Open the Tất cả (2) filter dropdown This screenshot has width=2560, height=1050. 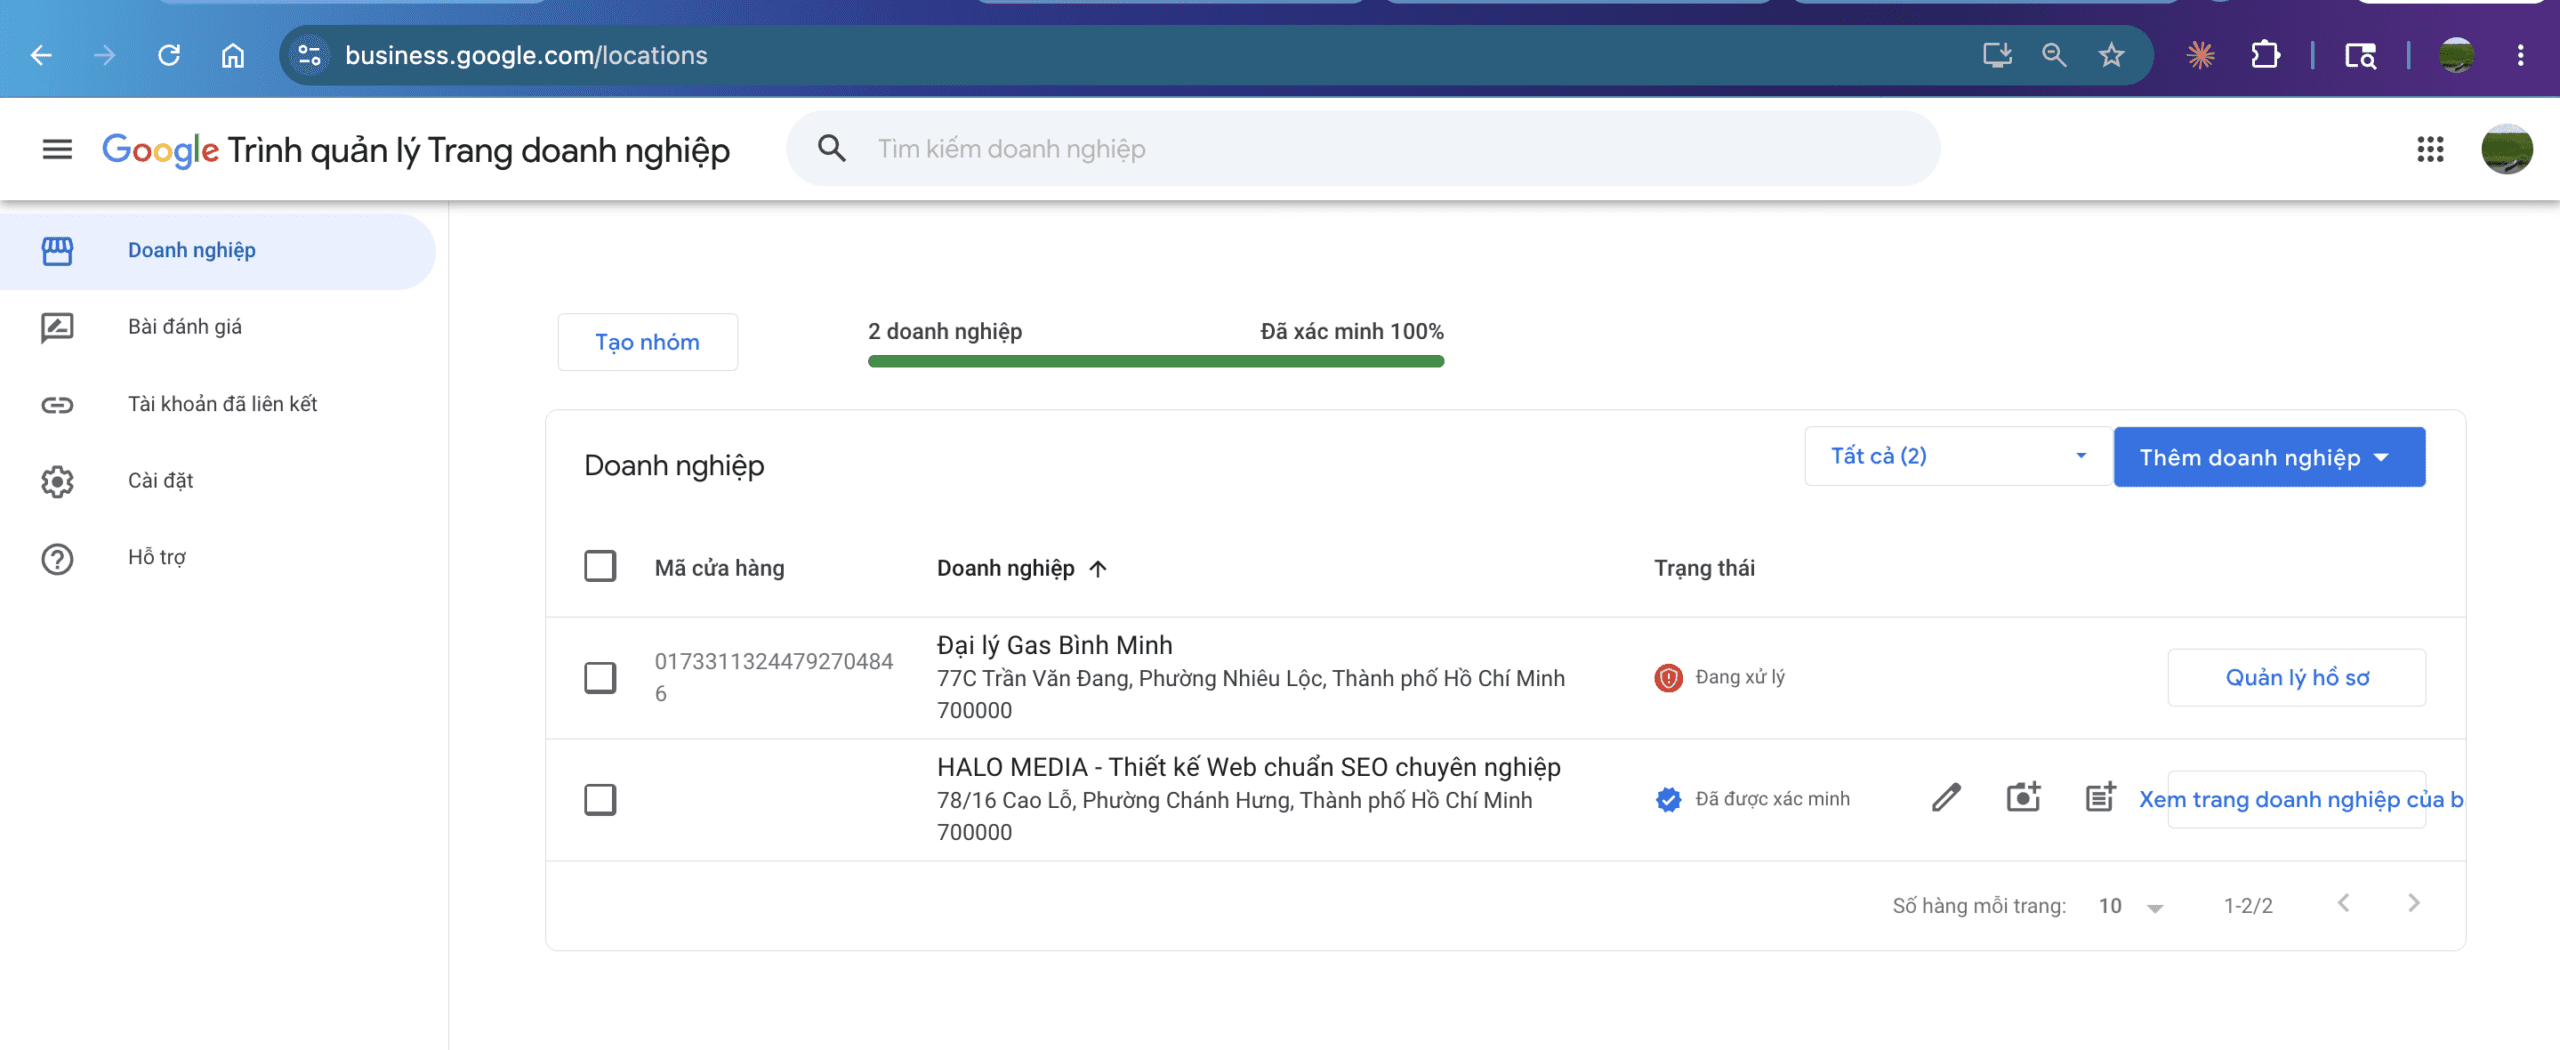1958,456
